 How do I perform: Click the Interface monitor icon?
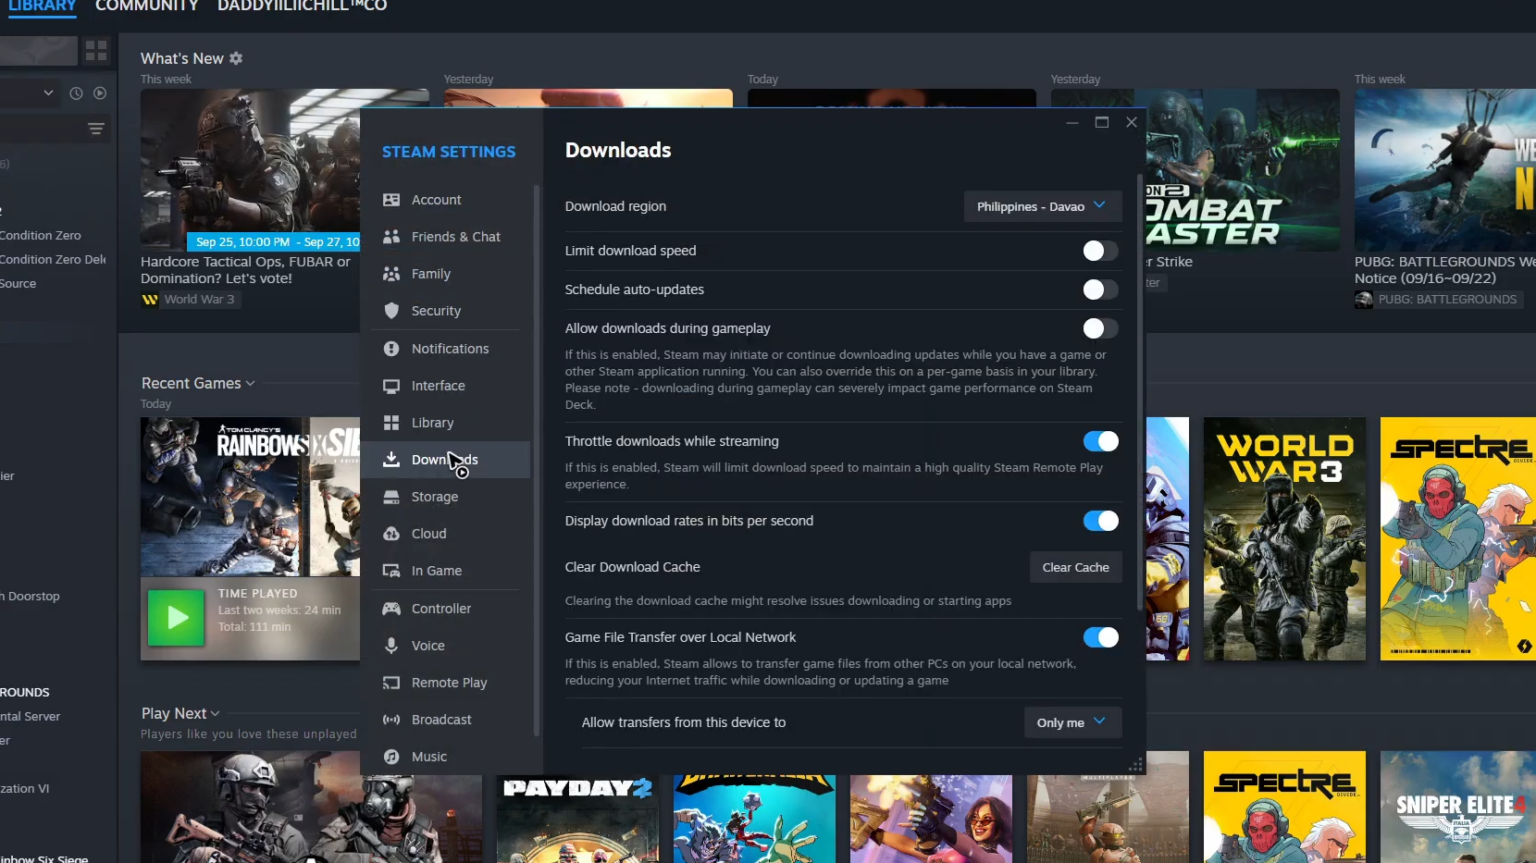click(x=391, y=386)
